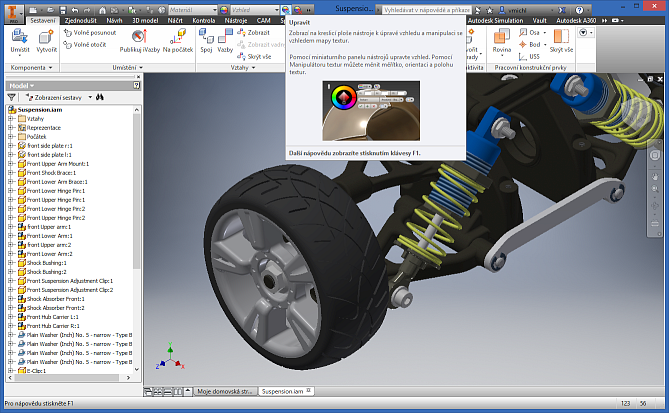Toggle Skrýt vše in Vztahy panel
Screen dimensions: 669x413
click(258, 57)
